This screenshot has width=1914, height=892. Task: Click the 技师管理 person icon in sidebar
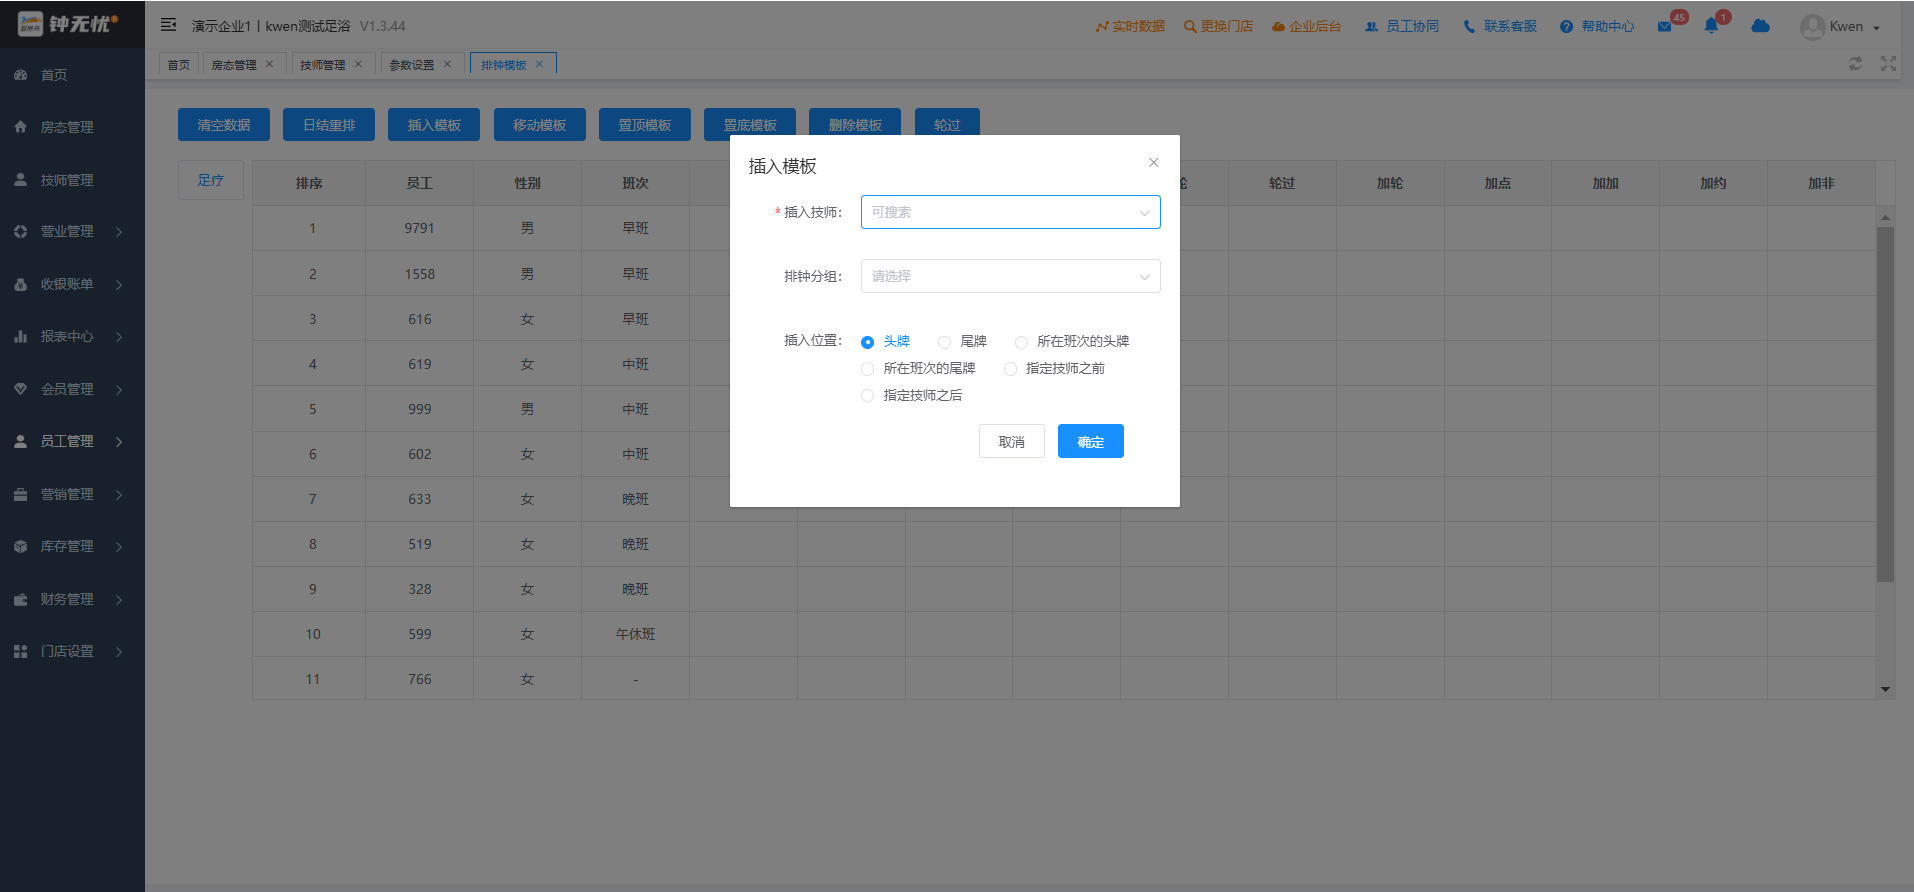coord(20,180)
